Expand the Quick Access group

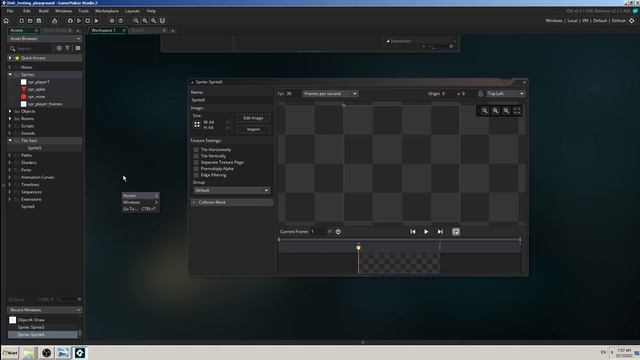click(x=10, y=58)
